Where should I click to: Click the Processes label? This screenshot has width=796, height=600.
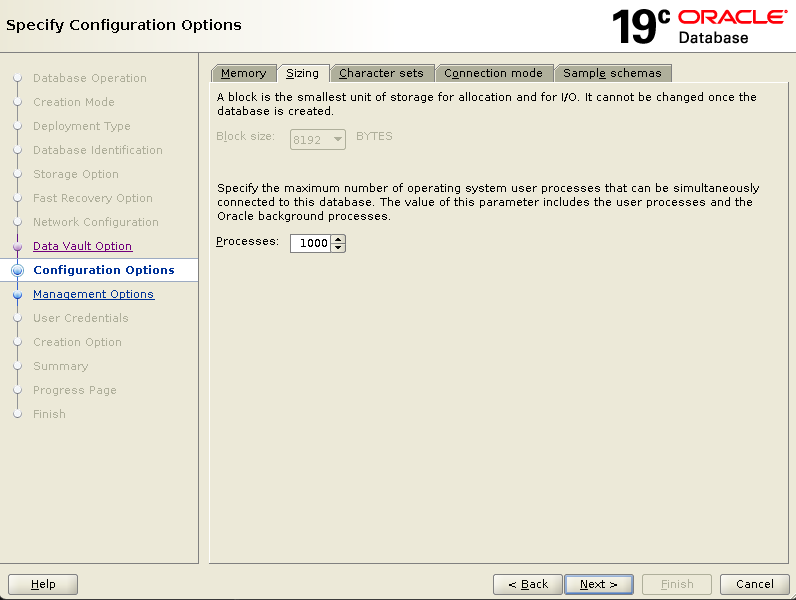(247, 241)
